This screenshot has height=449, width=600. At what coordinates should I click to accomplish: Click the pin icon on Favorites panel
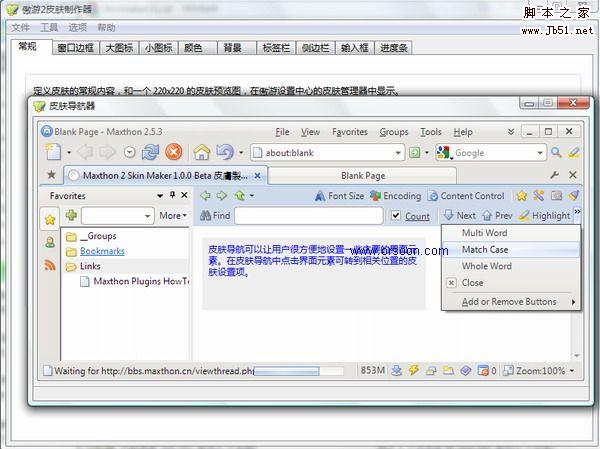(172, 195)
